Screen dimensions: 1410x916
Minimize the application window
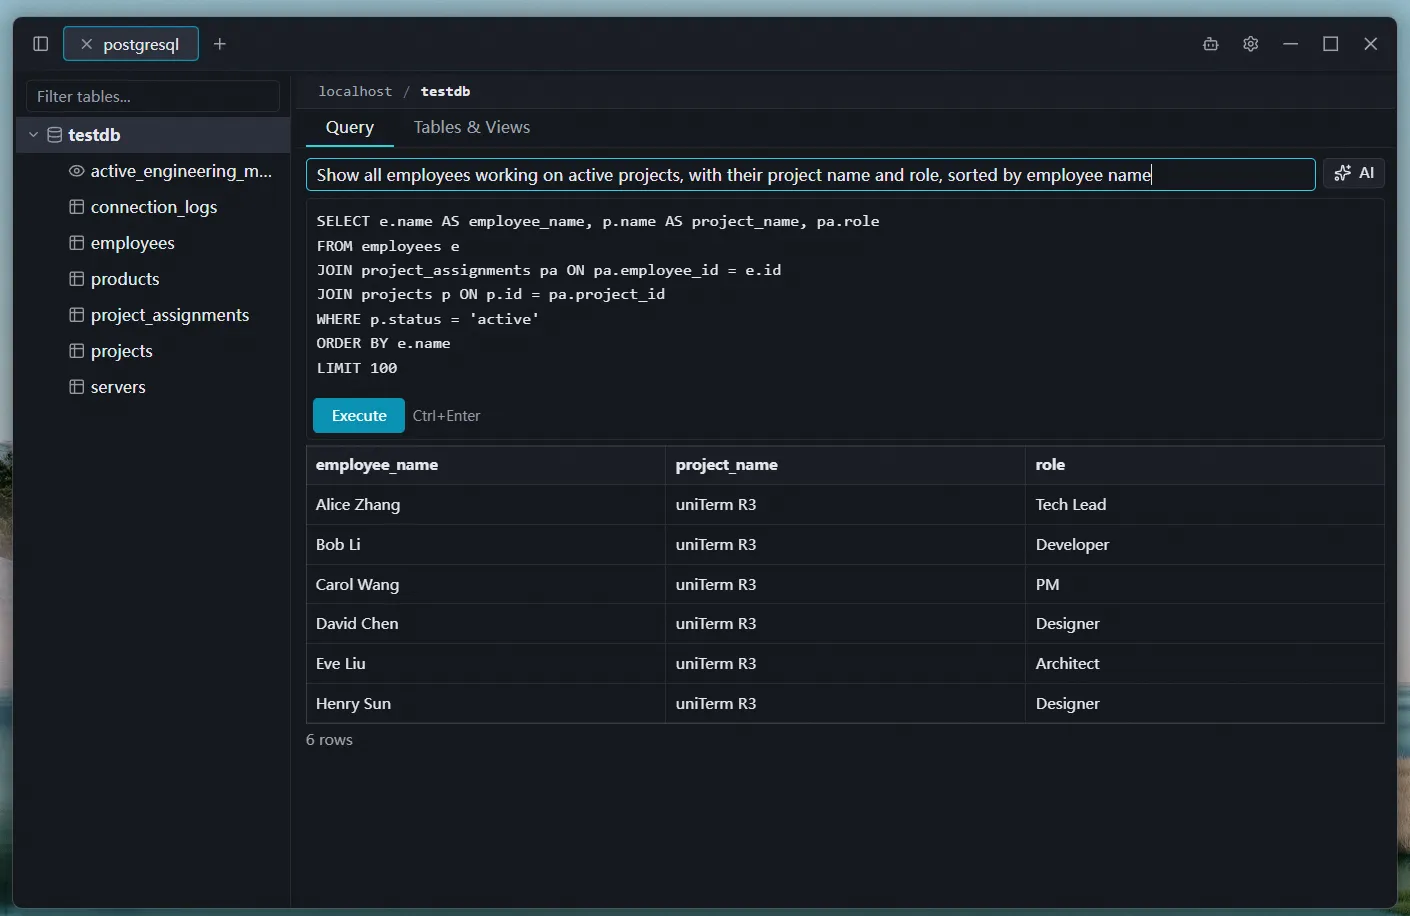click(x=1290, y=44)
